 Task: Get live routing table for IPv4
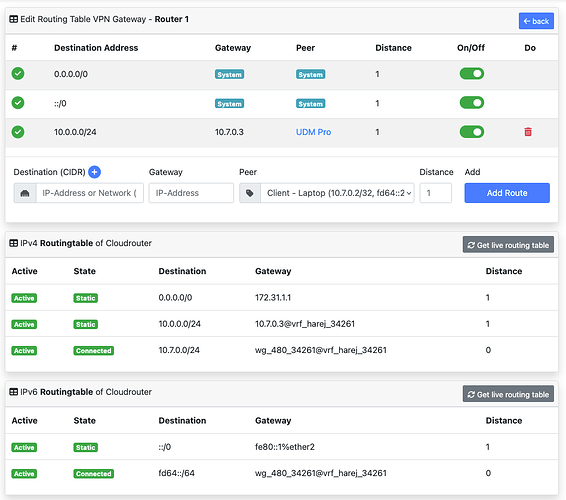point(508,245)
